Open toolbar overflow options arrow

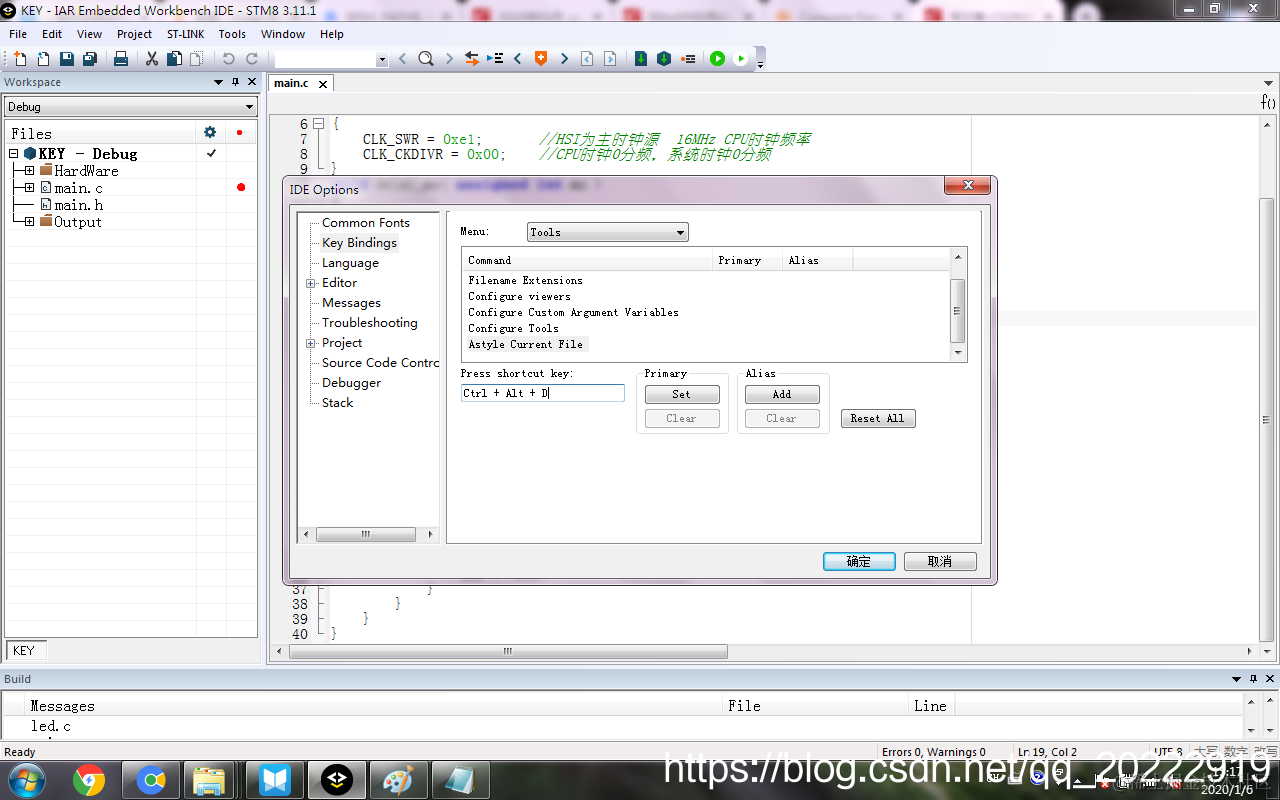(x=760, y=63)
